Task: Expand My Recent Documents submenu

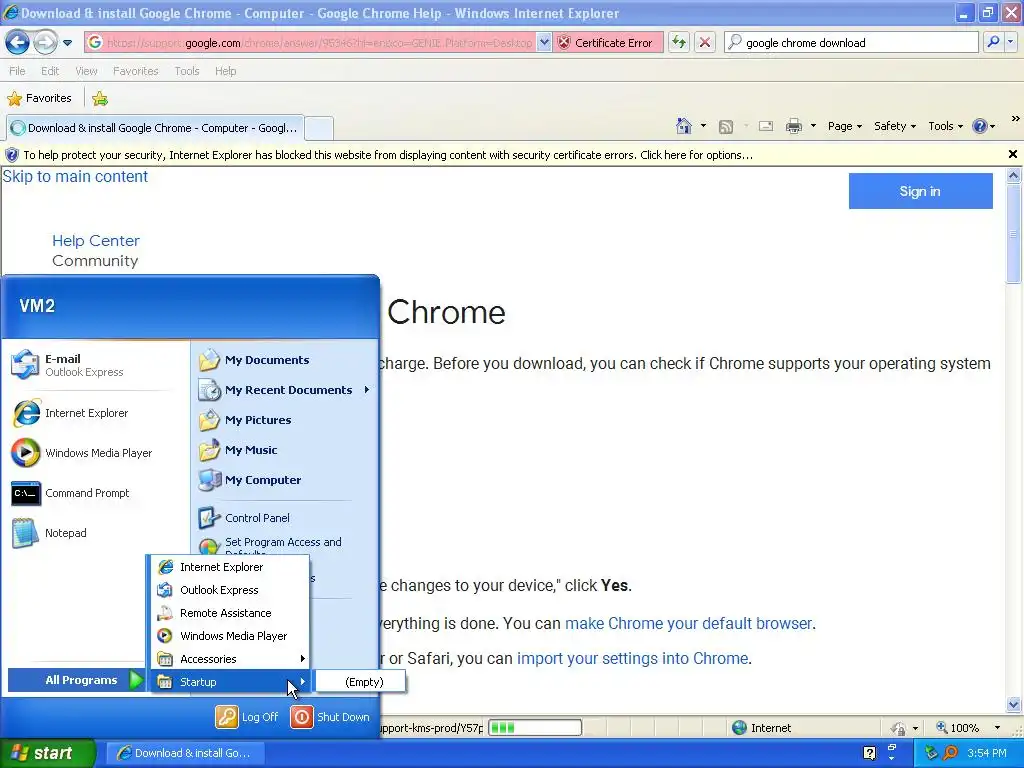Action: 285,390
